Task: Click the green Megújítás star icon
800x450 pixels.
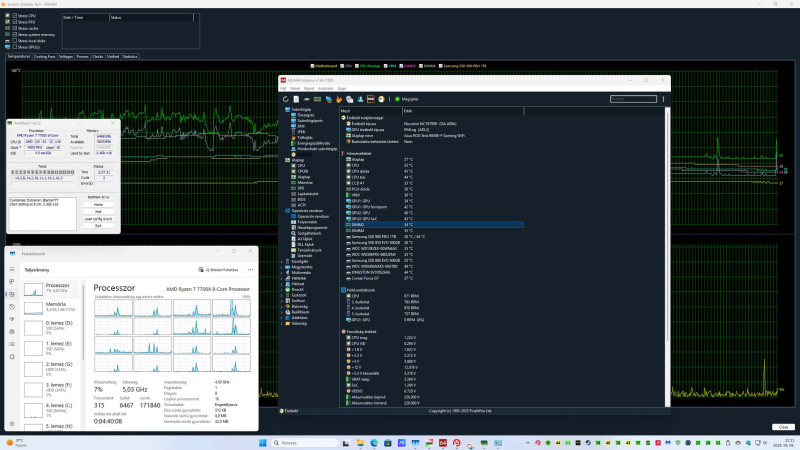Action: point(397,99)
